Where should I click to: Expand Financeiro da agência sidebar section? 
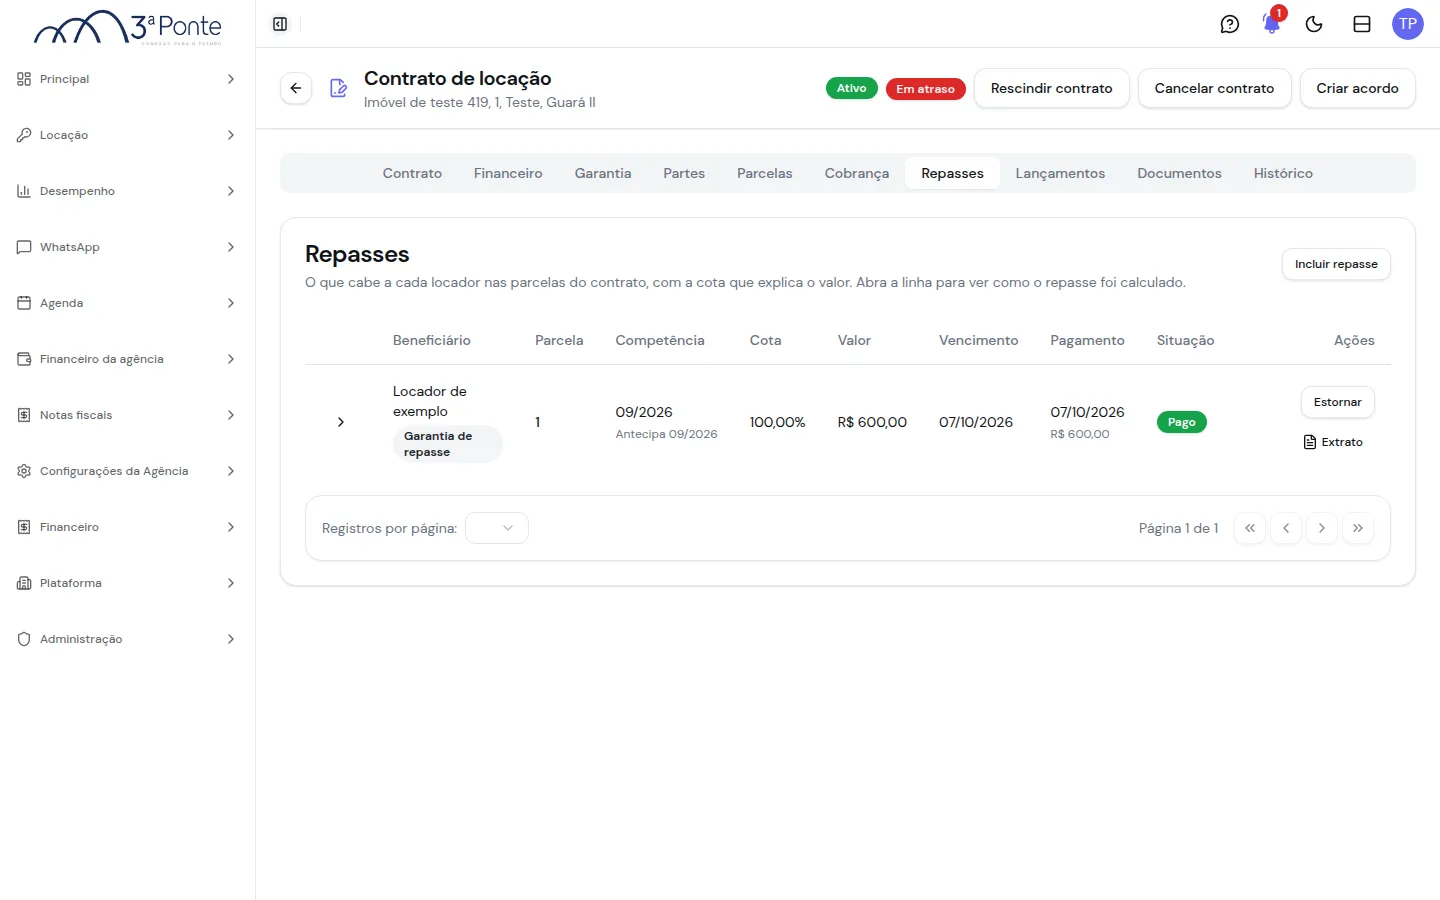[x=128, y=359]
